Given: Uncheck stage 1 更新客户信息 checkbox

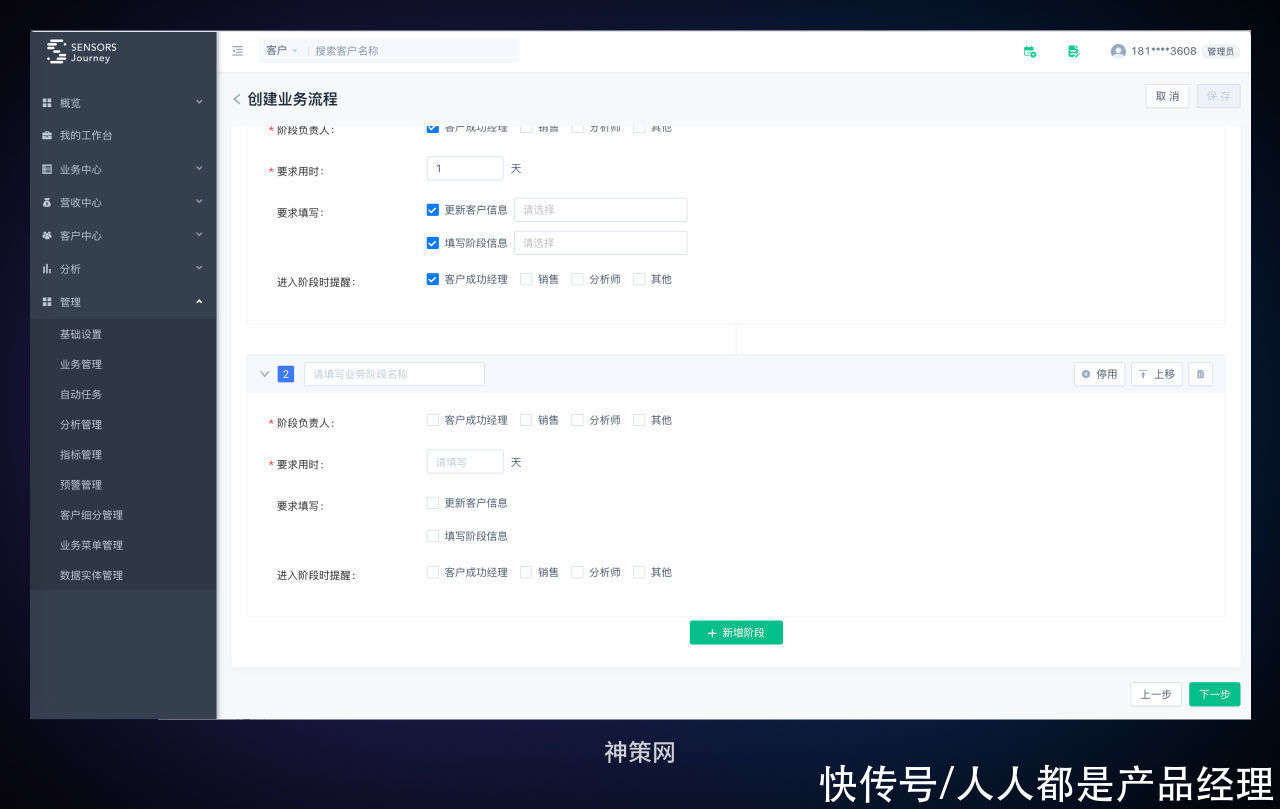Looking at the screenshot, I should tap(433, 210).
